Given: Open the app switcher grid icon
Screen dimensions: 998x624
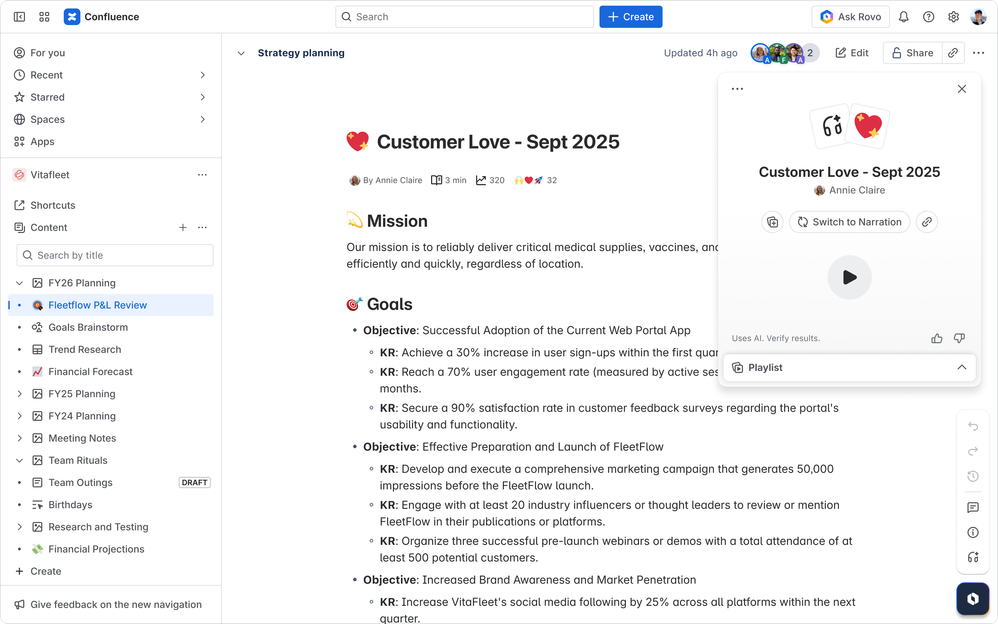Looking at the screenshot, I should tap(44, 17).
